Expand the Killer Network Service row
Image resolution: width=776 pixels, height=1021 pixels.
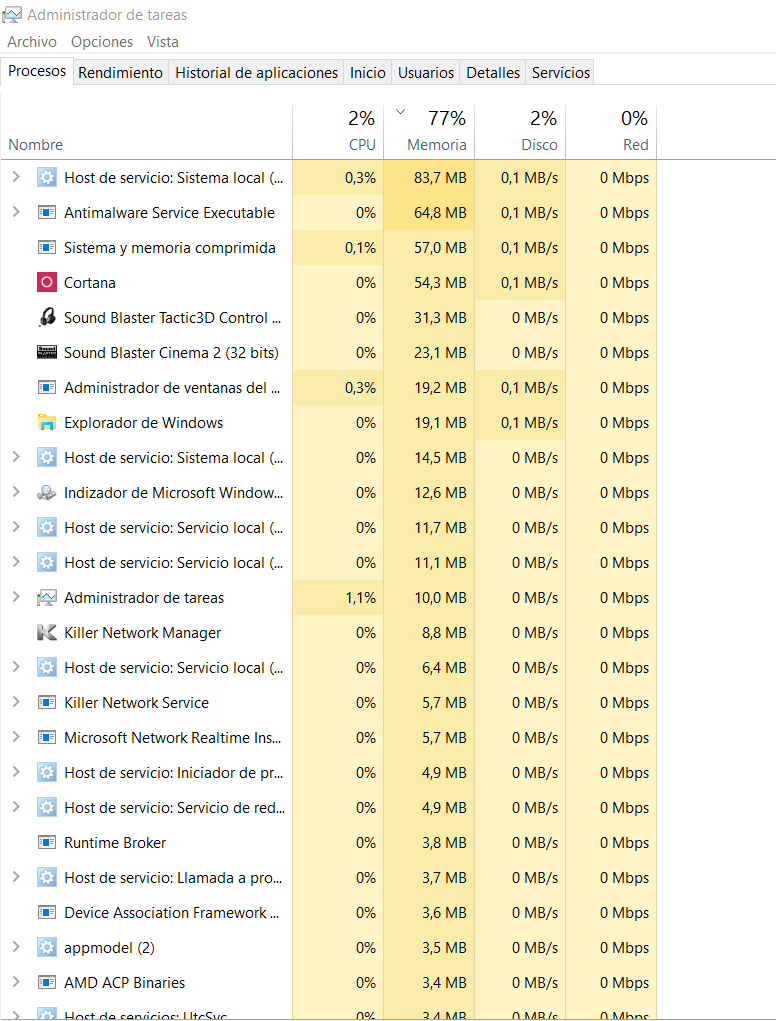(16, 701)
